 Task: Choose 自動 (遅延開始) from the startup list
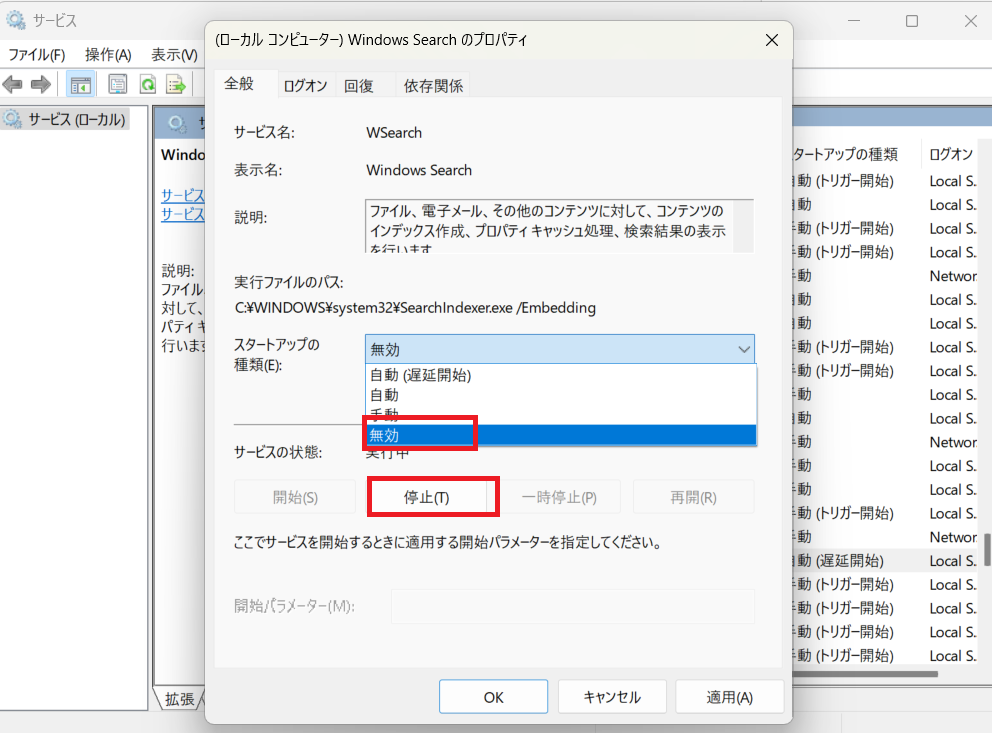(x=561, y=375)
